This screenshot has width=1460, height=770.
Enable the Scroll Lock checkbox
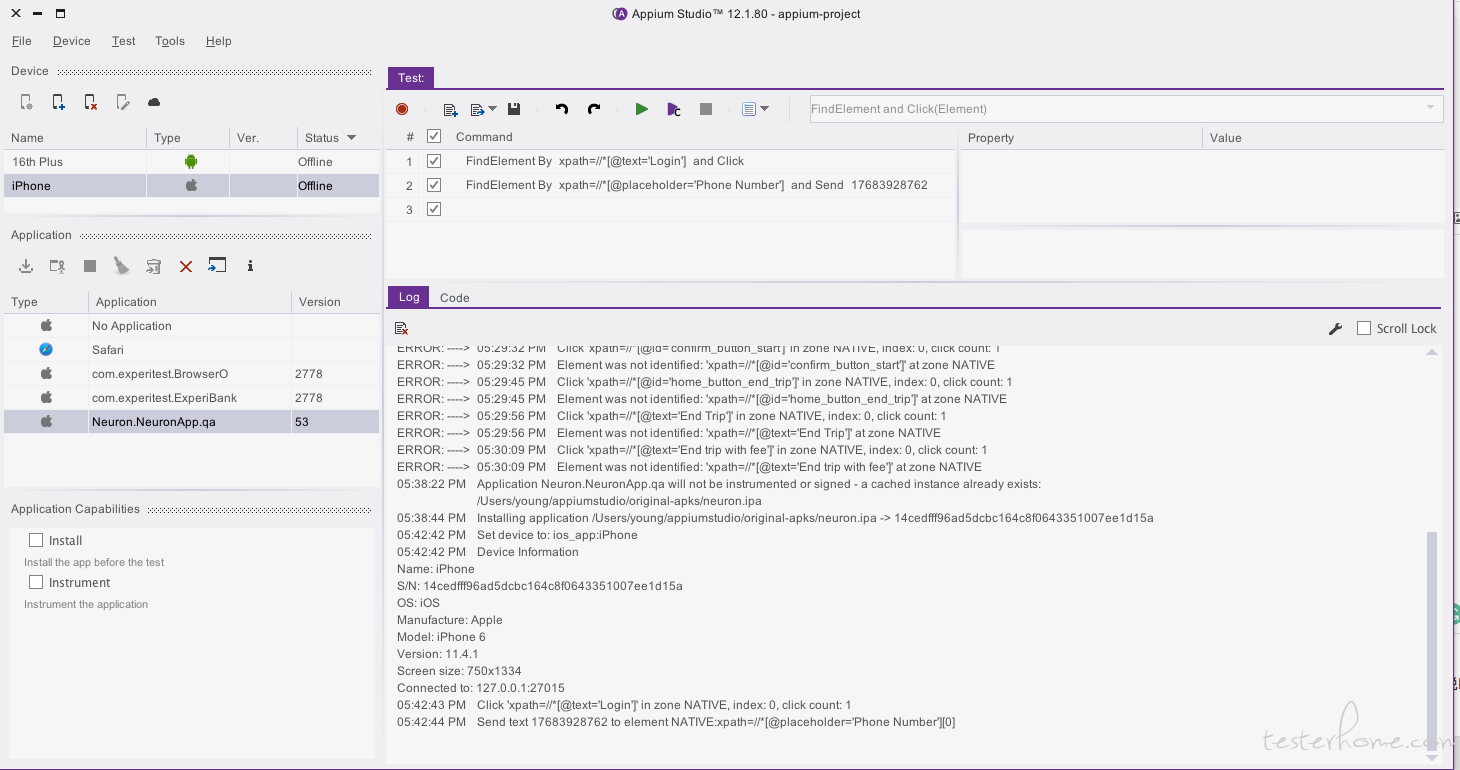pos(1364,328)
